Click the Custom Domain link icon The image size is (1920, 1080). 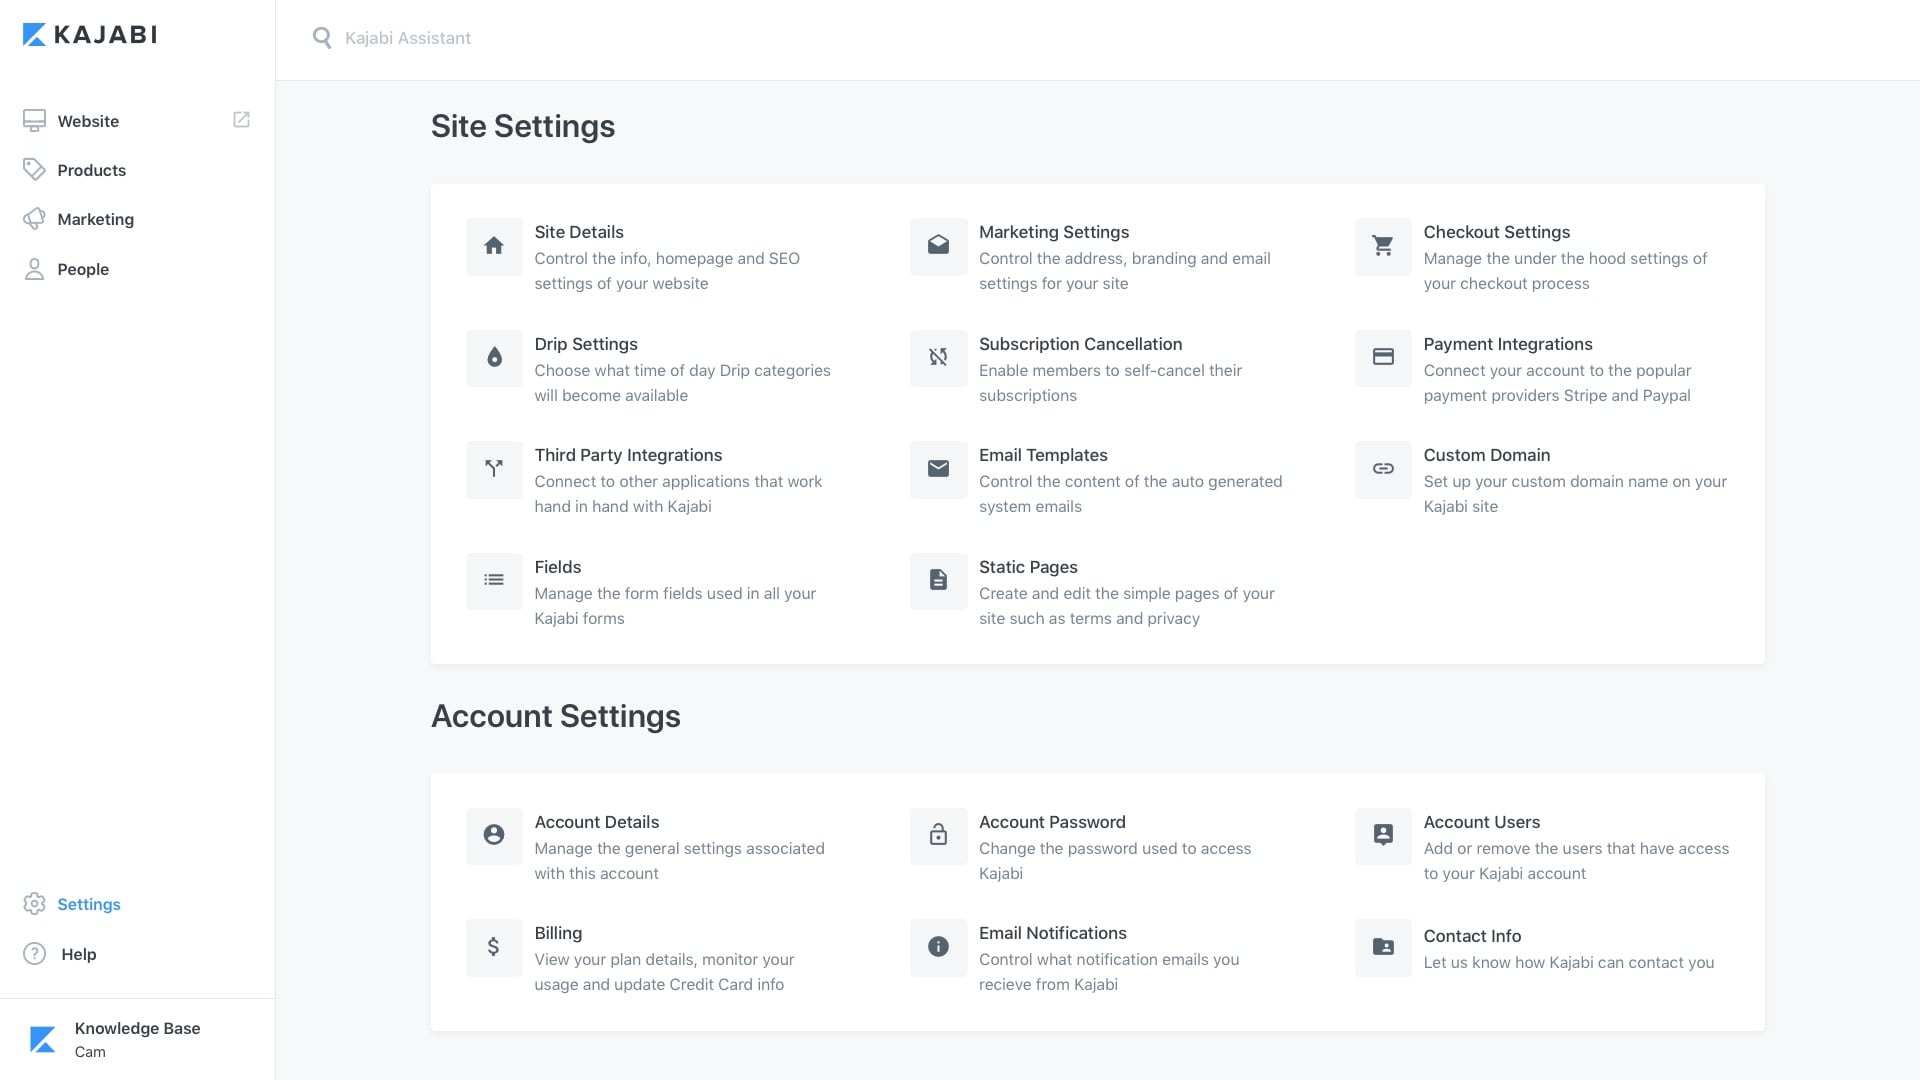pos(1383,469)
